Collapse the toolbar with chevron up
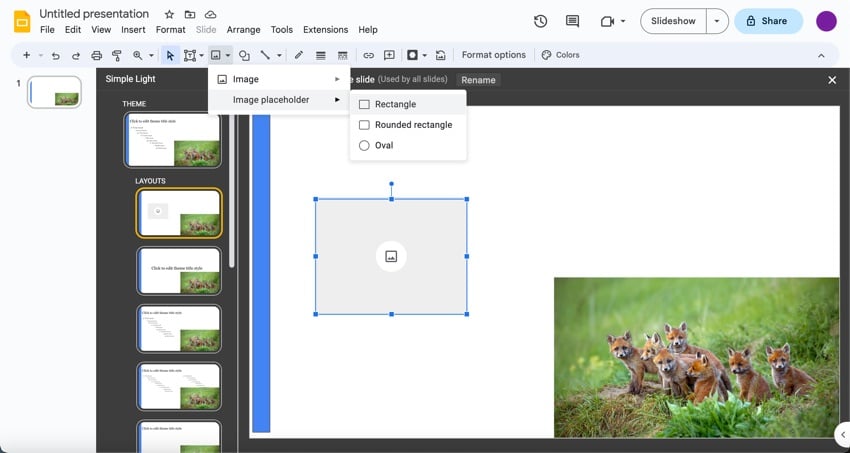Screen dimensions: 850x453 (821, 55)
